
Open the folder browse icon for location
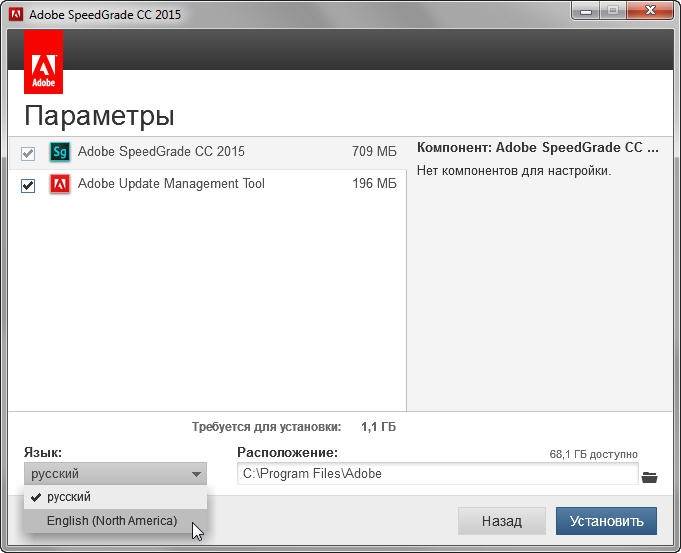[x=649, y=477]
